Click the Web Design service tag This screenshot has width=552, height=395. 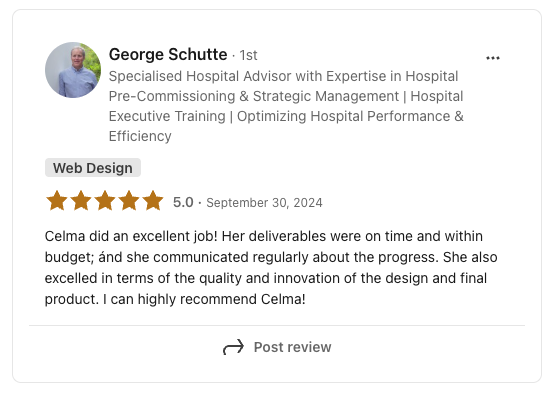coord(93,168)
